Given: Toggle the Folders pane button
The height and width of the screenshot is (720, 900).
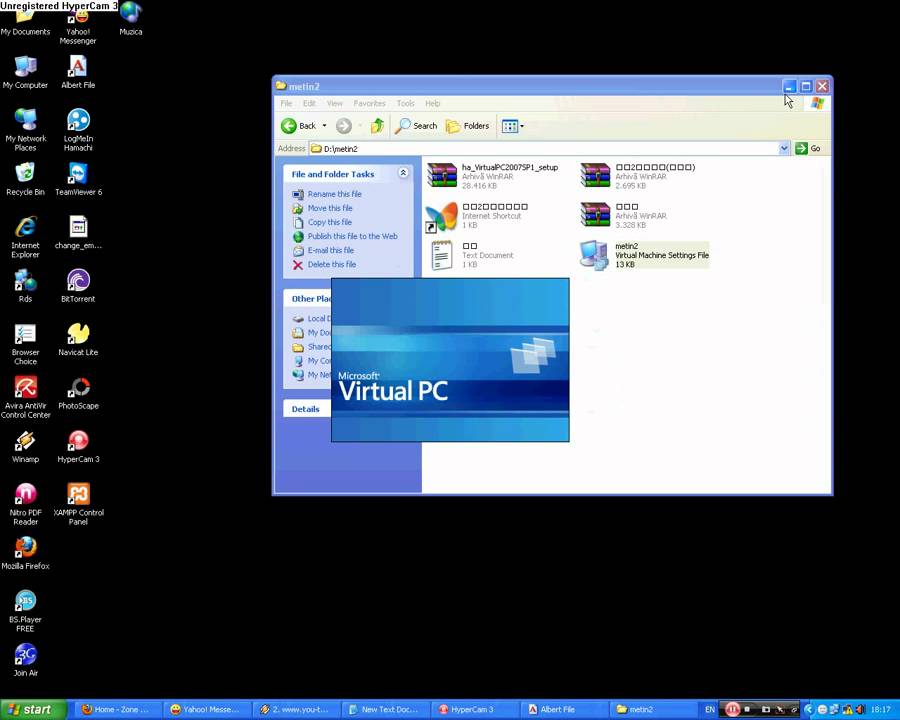Looking at the screenshot, I should tap(468, 126).
